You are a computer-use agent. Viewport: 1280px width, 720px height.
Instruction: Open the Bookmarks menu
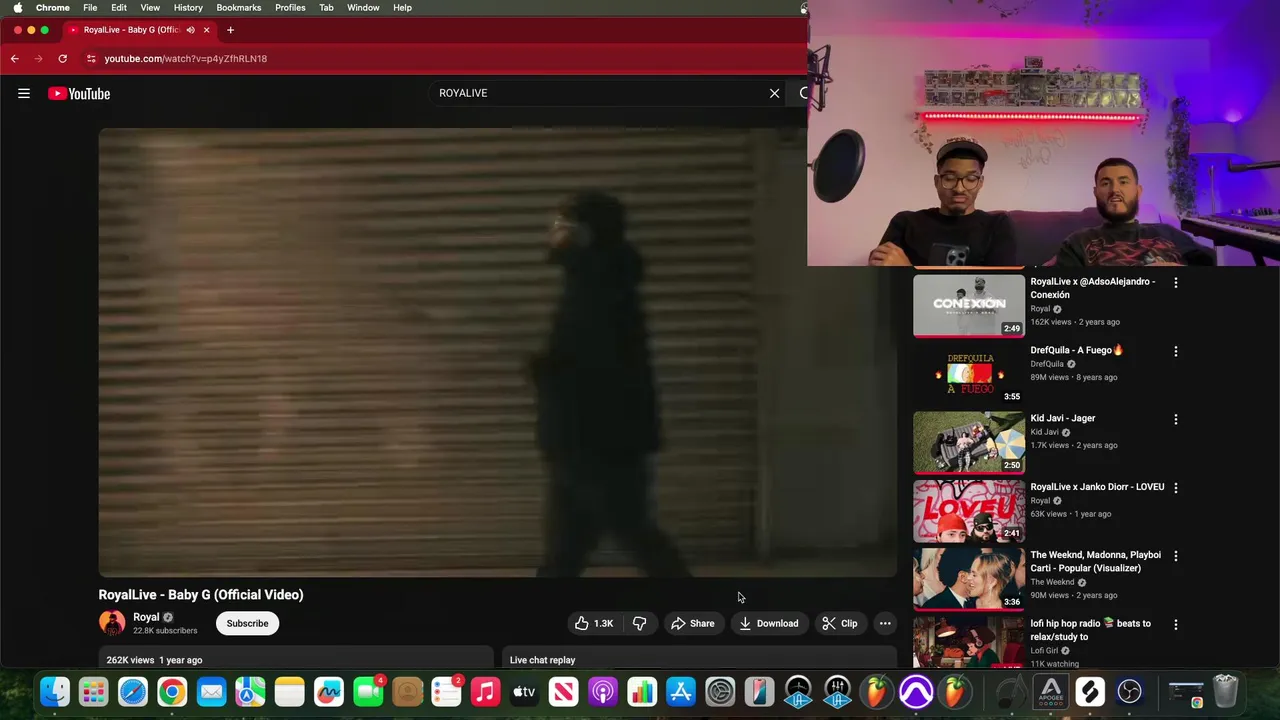click(x=239, y=7)
